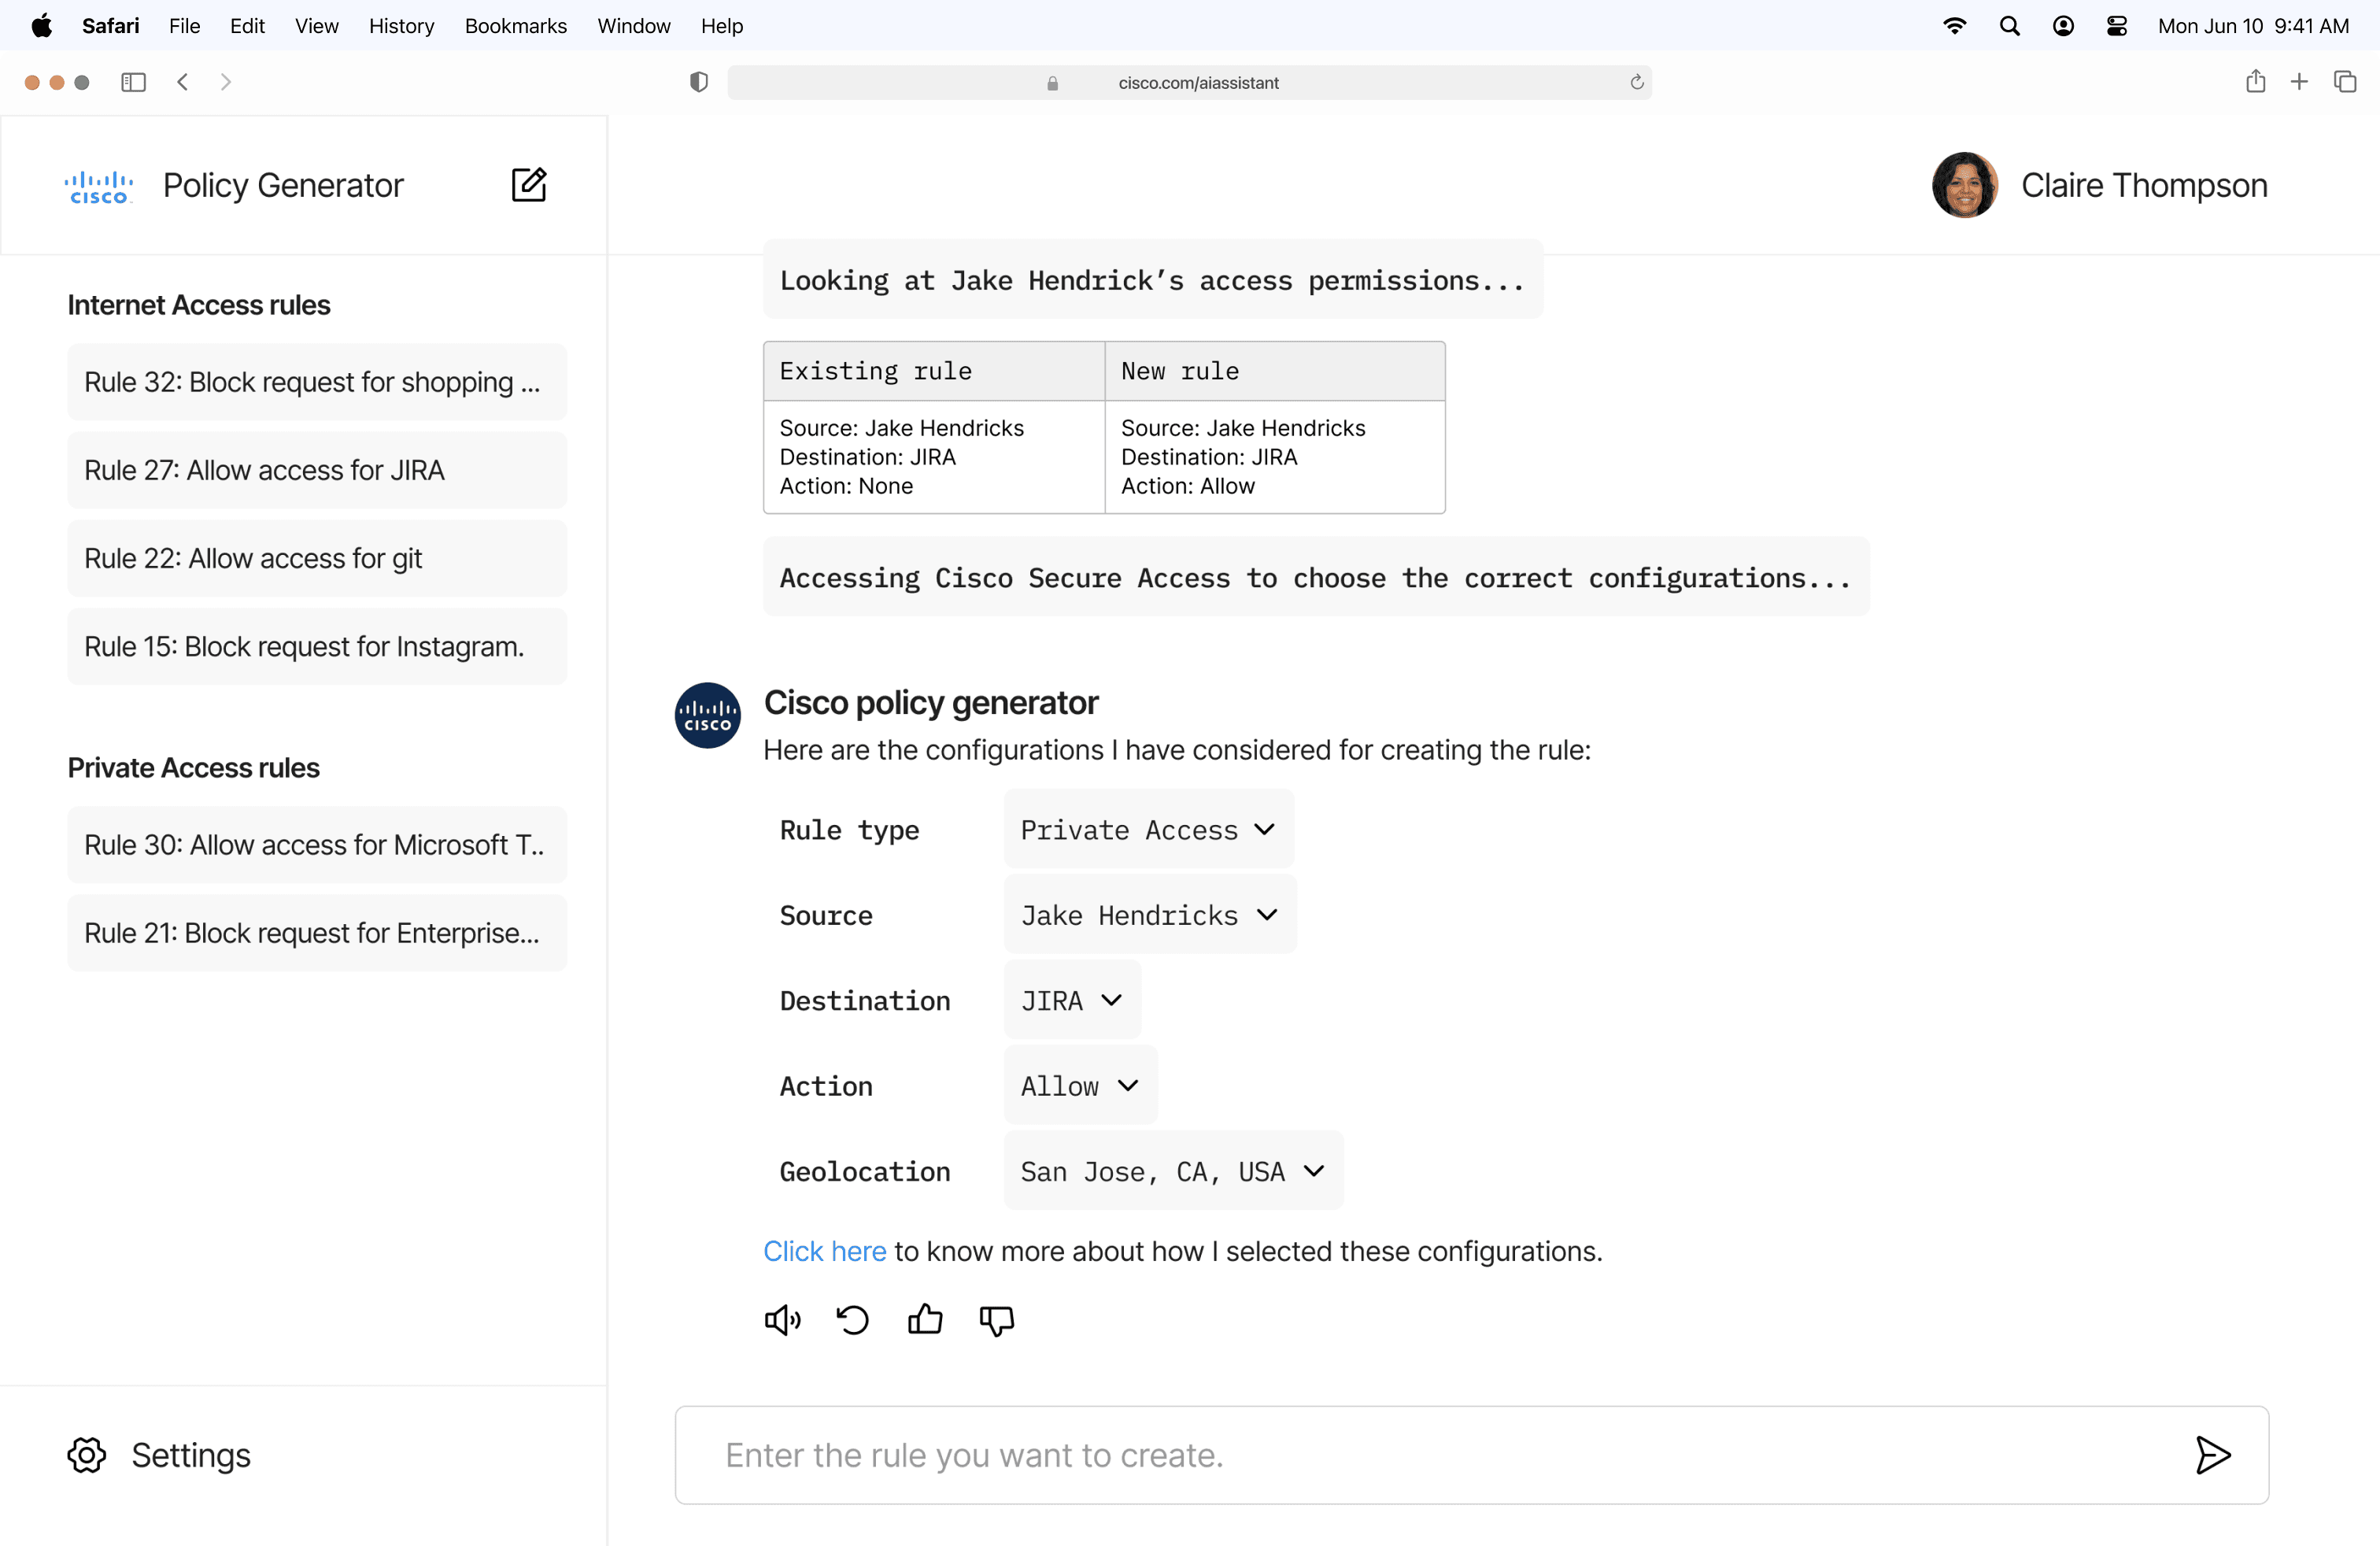The width and height of the screenshot is (2380, 1546).
Task: Open Safari's Share icon
Action: tap(2255, 81)
